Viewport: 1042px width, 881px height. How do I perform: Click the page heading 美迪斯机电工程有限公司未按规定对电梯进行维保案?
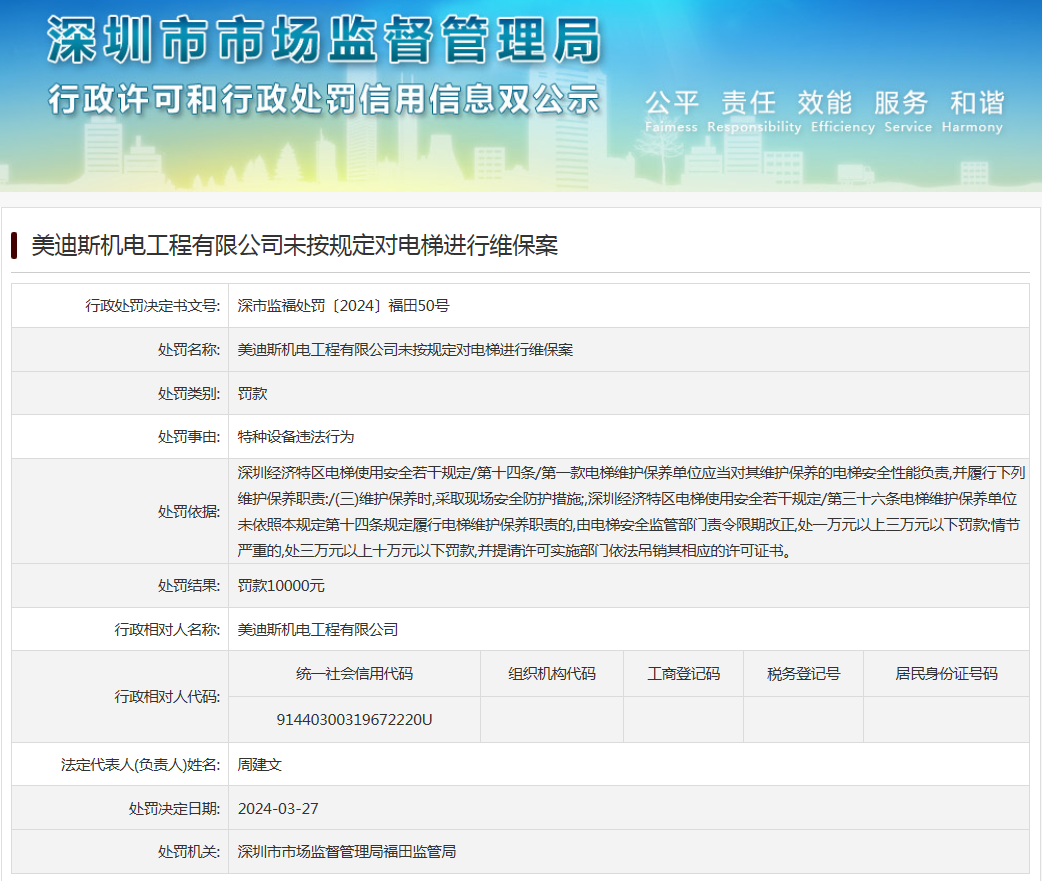tap(294, 245)
